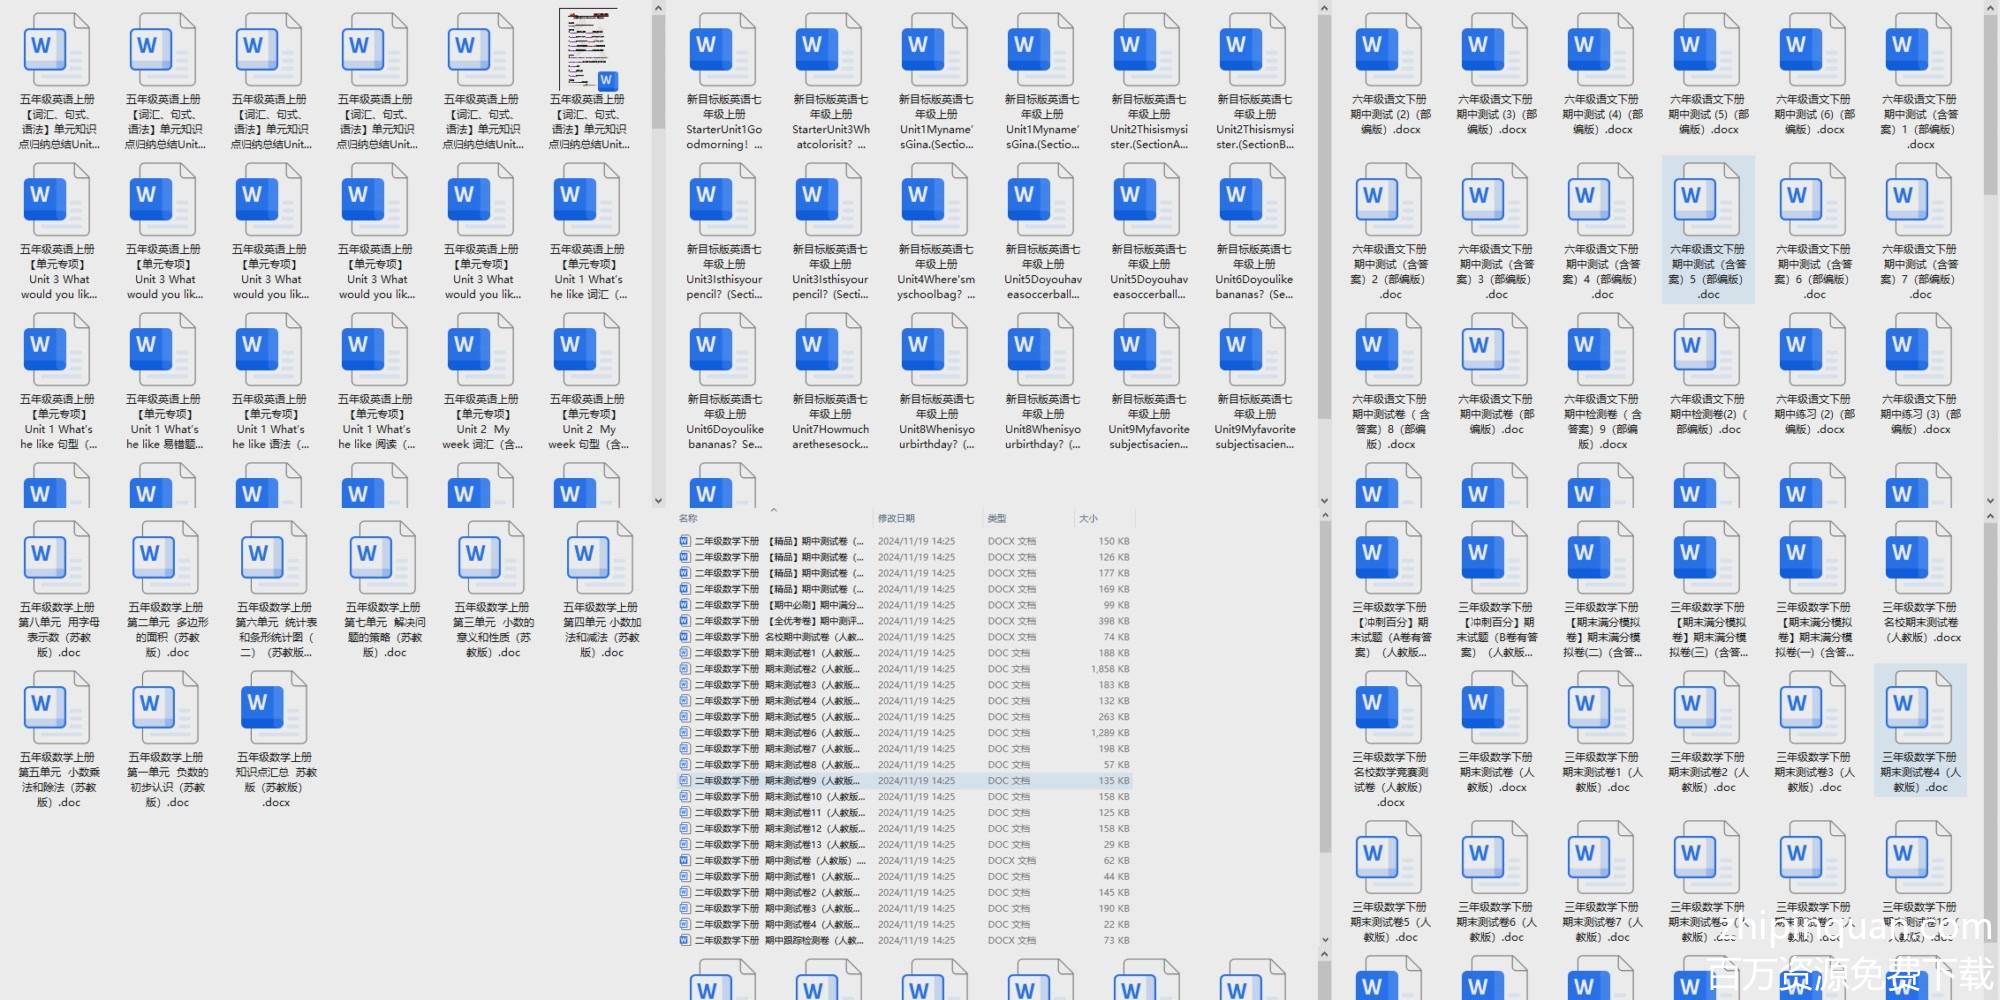Click the 名称 column header
Screen dimensions: 2000x1000
[689, 518]
